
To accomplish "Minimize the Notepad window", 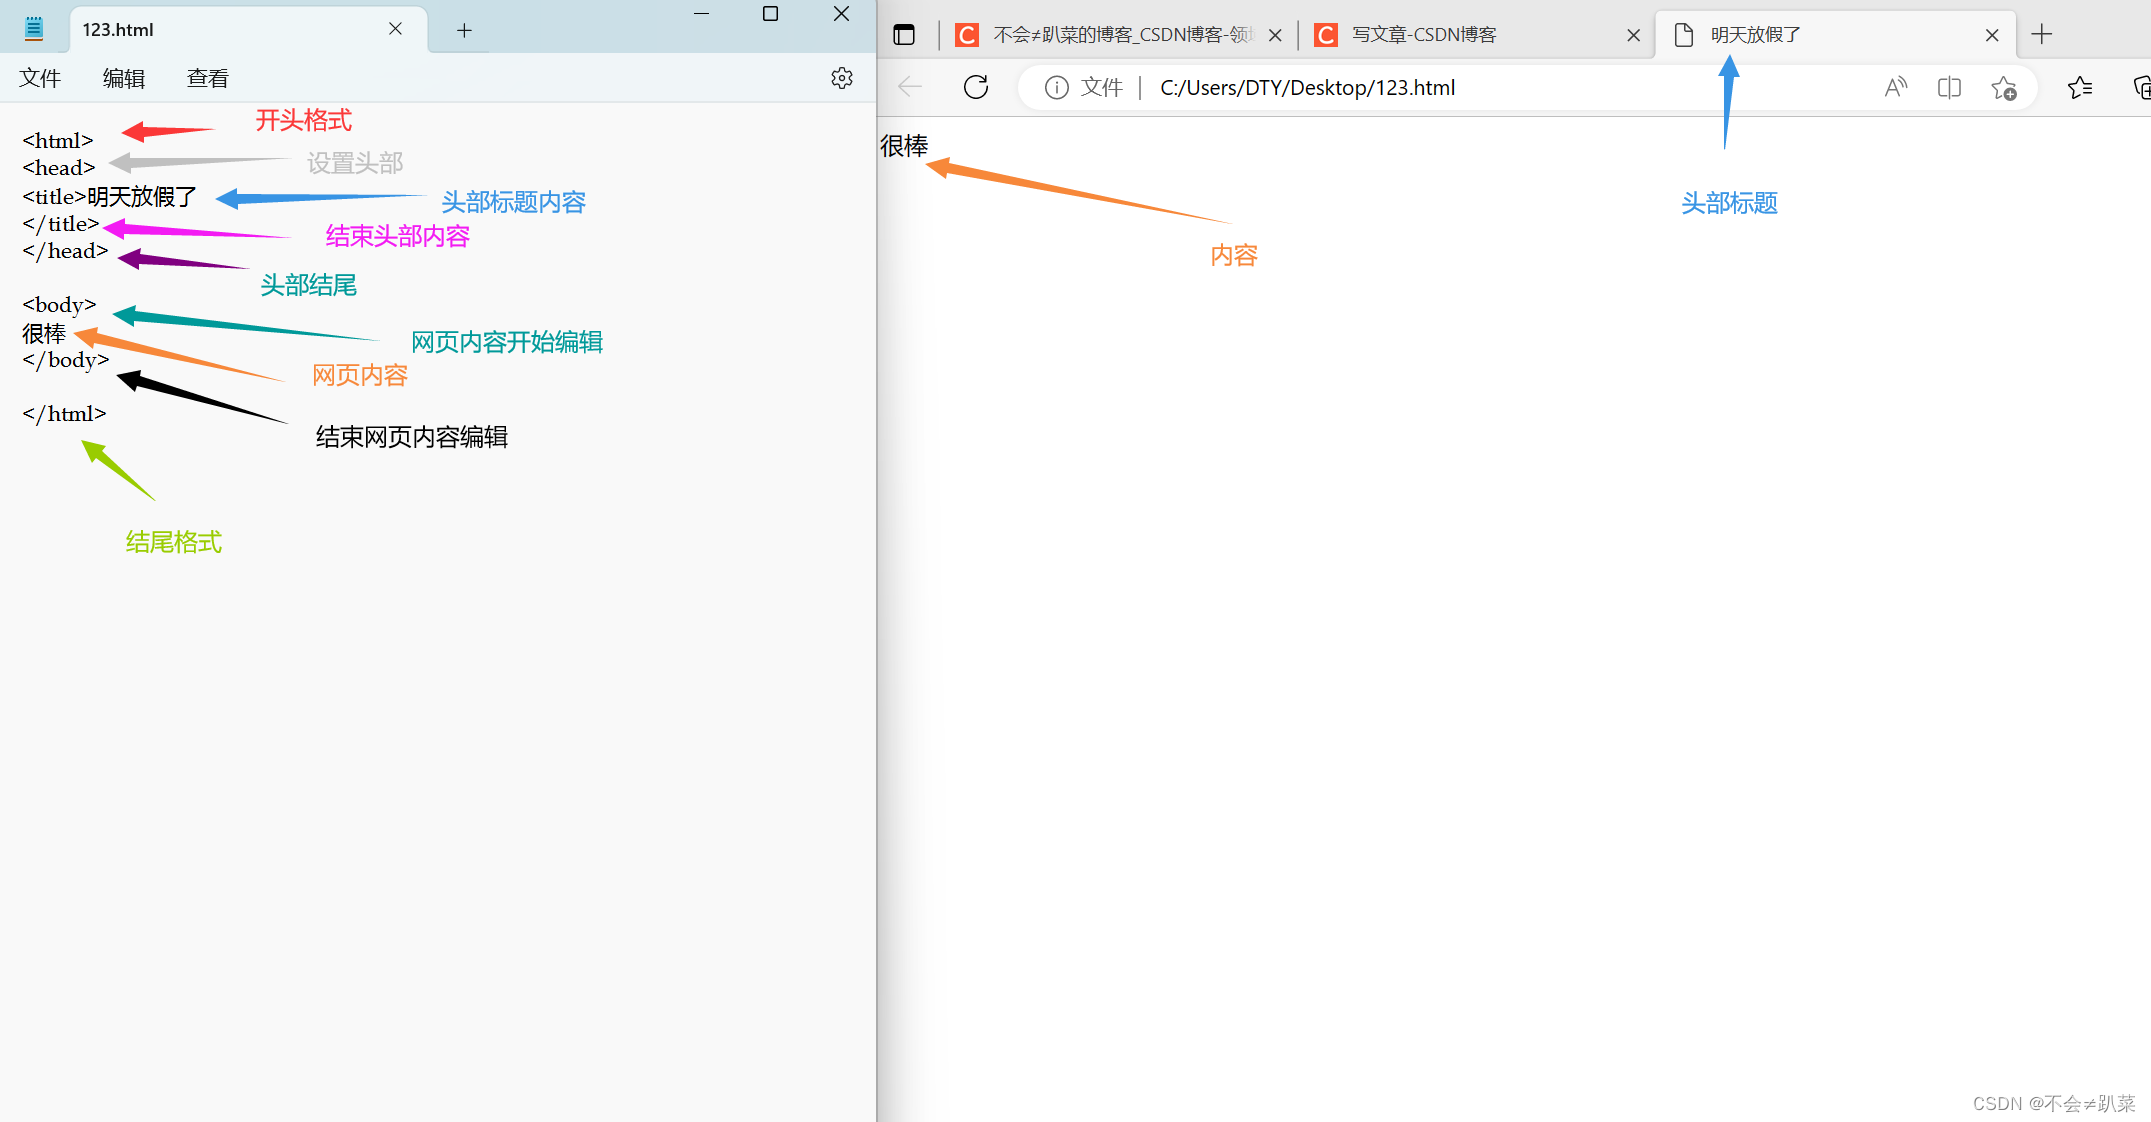I will pyautogui.click(x=701, y=14).
